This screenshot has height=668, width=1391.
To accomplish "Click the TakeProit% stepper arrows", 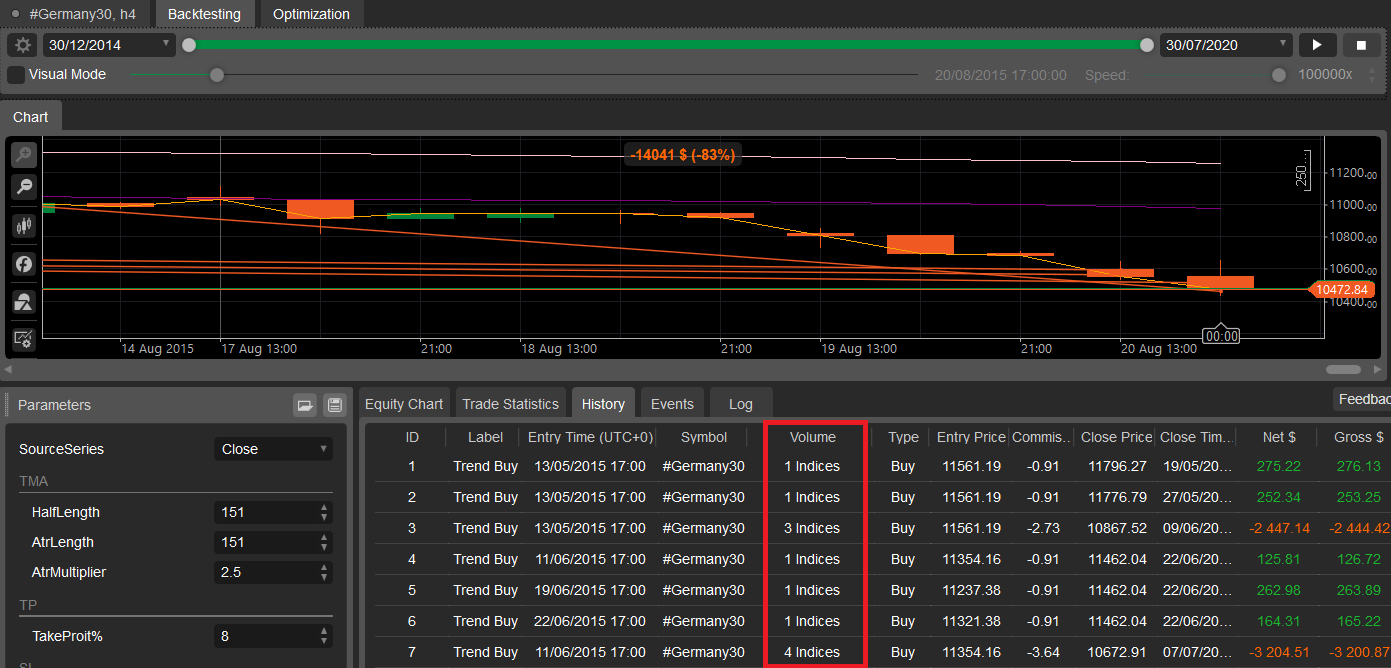I will (x=324, y=636).
